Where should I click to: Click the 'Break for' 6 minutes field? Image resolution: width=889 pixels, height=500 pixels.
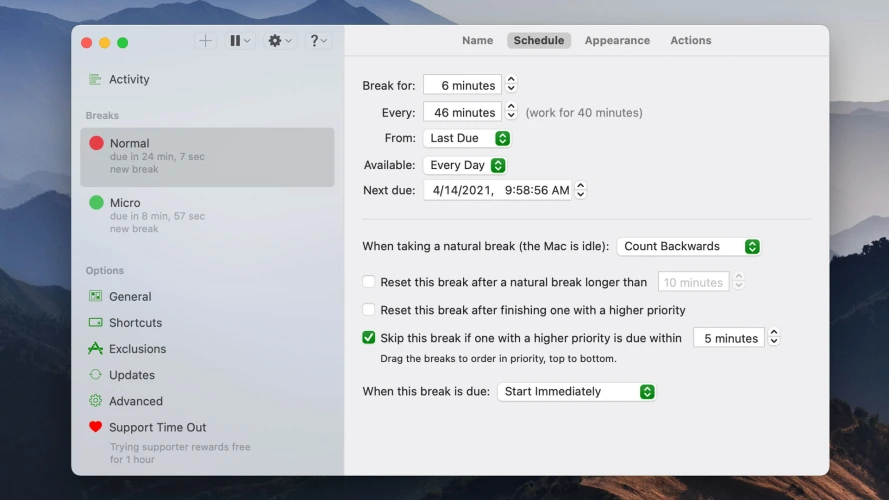click(x=462, y=86)
